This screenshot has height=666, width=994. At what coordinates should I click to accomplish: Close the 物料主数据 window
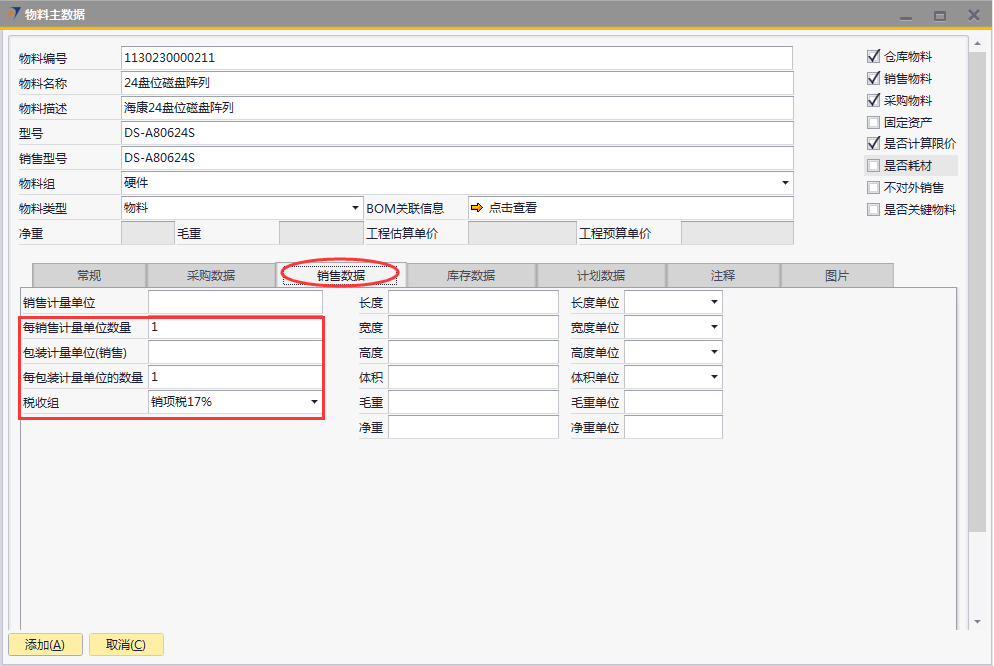click(x=972, y=15)
